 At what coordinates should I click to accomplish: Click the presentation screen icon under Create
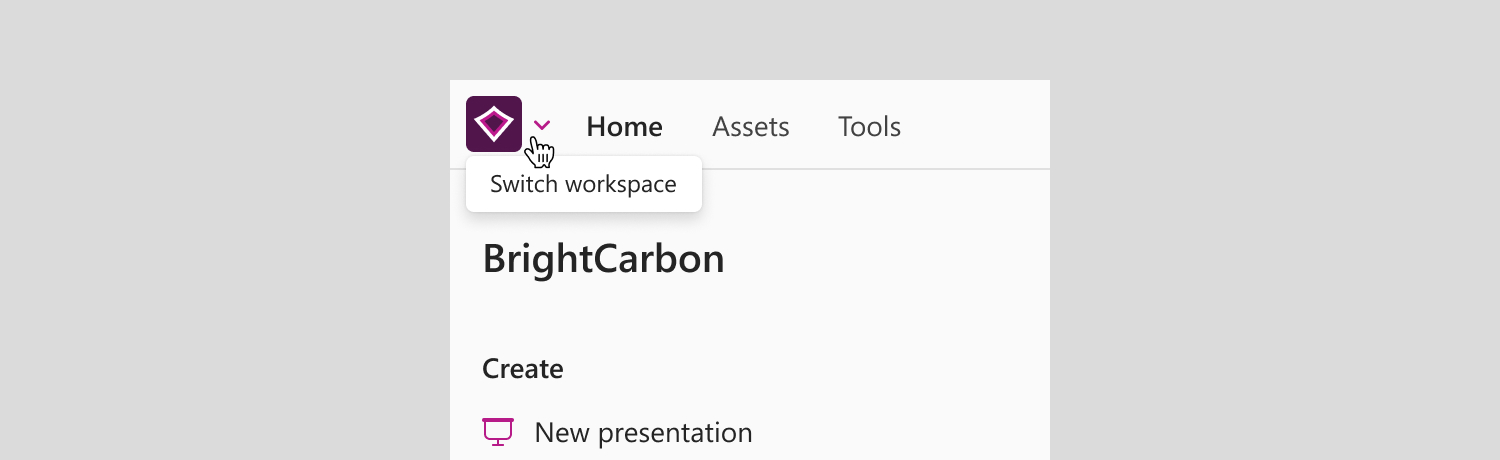498,432
